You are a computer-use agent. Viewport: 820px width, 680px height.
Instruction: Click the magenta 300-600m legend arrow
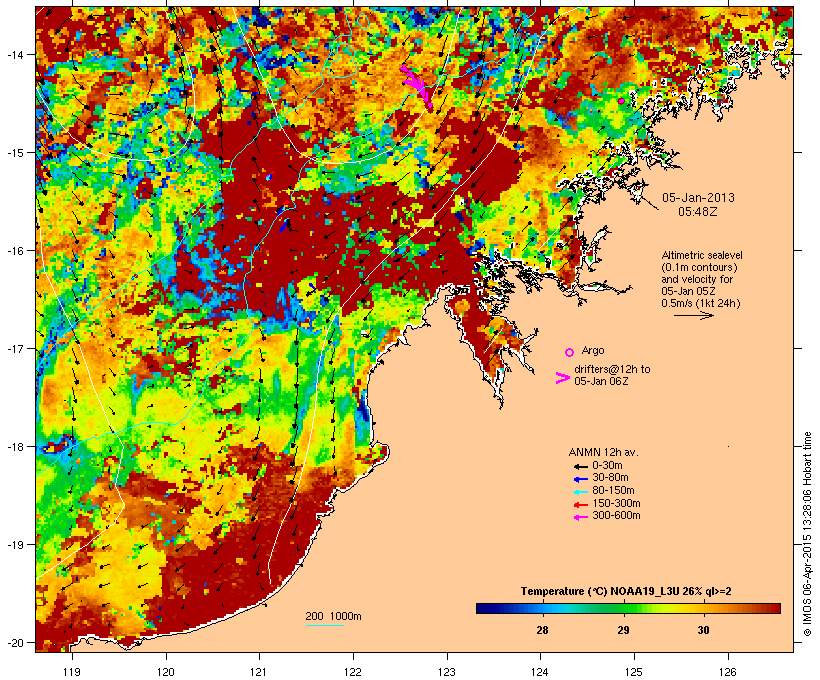(581, 517)
